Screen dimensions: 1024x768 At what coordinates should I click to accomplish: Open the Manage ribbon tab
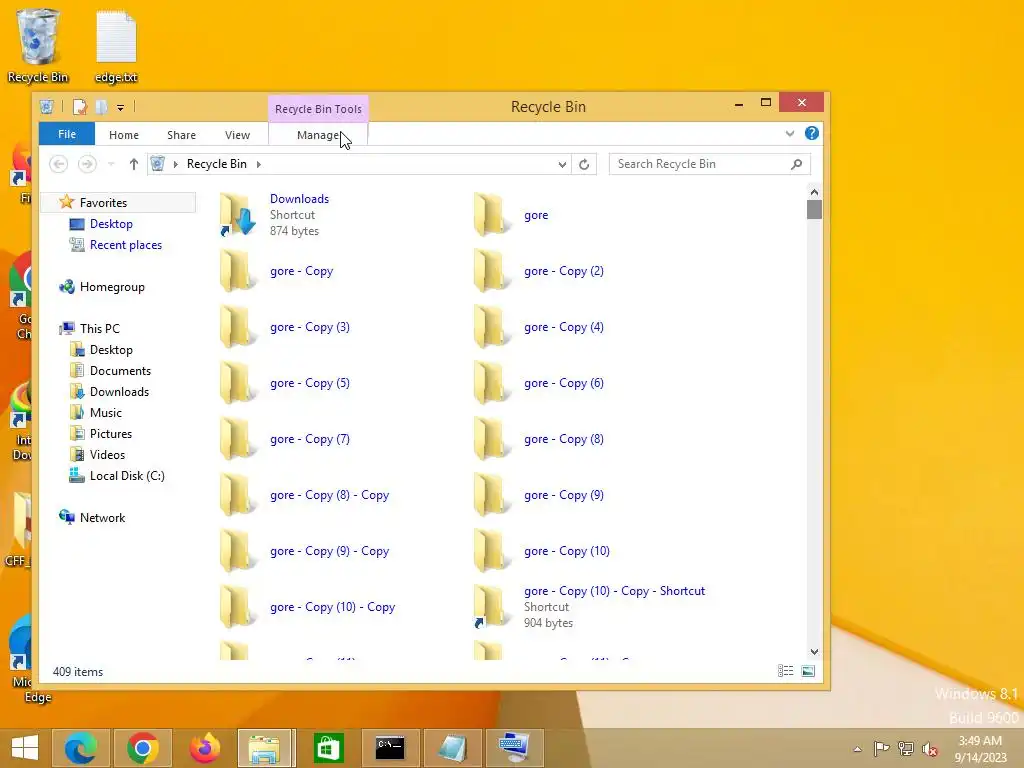318,135
